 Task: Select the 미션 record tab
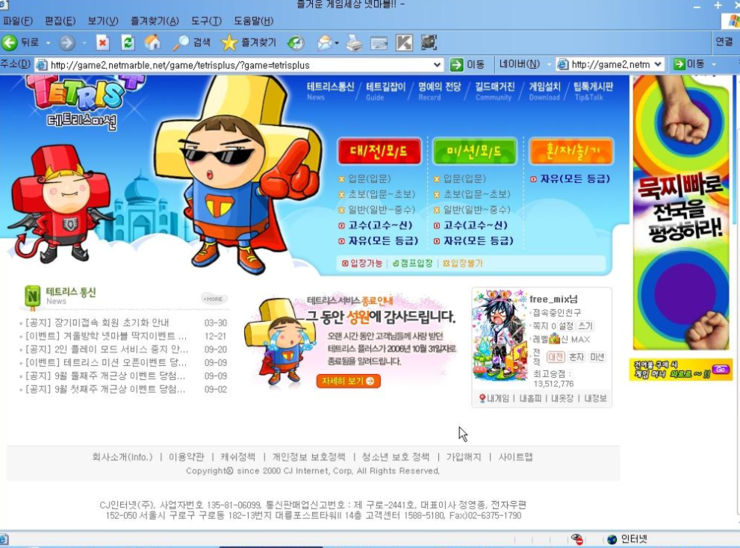(597, 357)
